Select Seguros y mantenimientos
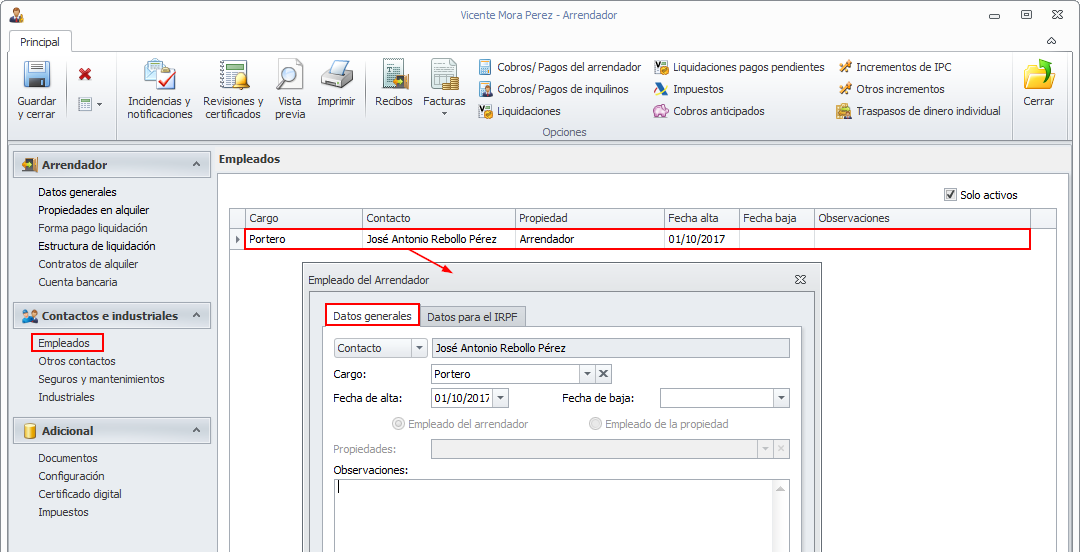 pos(101,379)
